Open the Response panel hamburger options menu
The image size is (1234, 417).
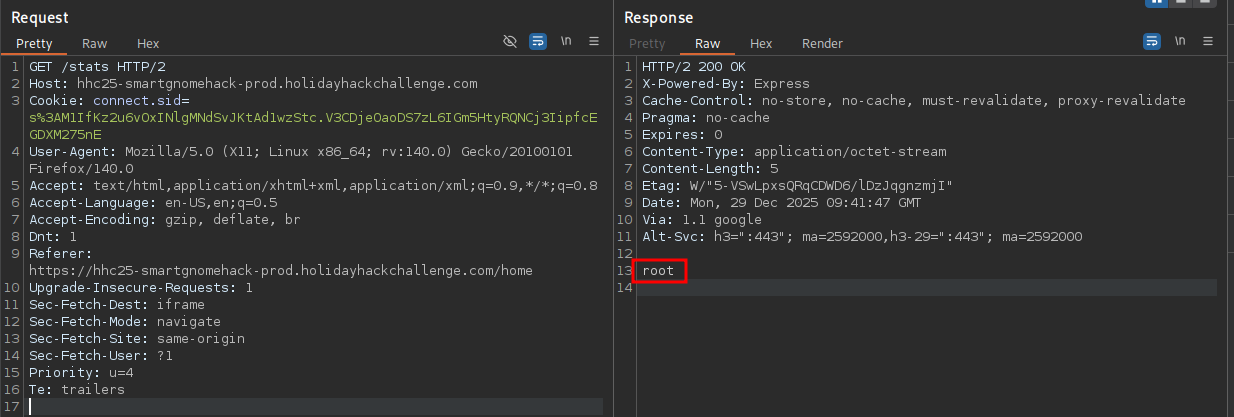pos(1208,42)
